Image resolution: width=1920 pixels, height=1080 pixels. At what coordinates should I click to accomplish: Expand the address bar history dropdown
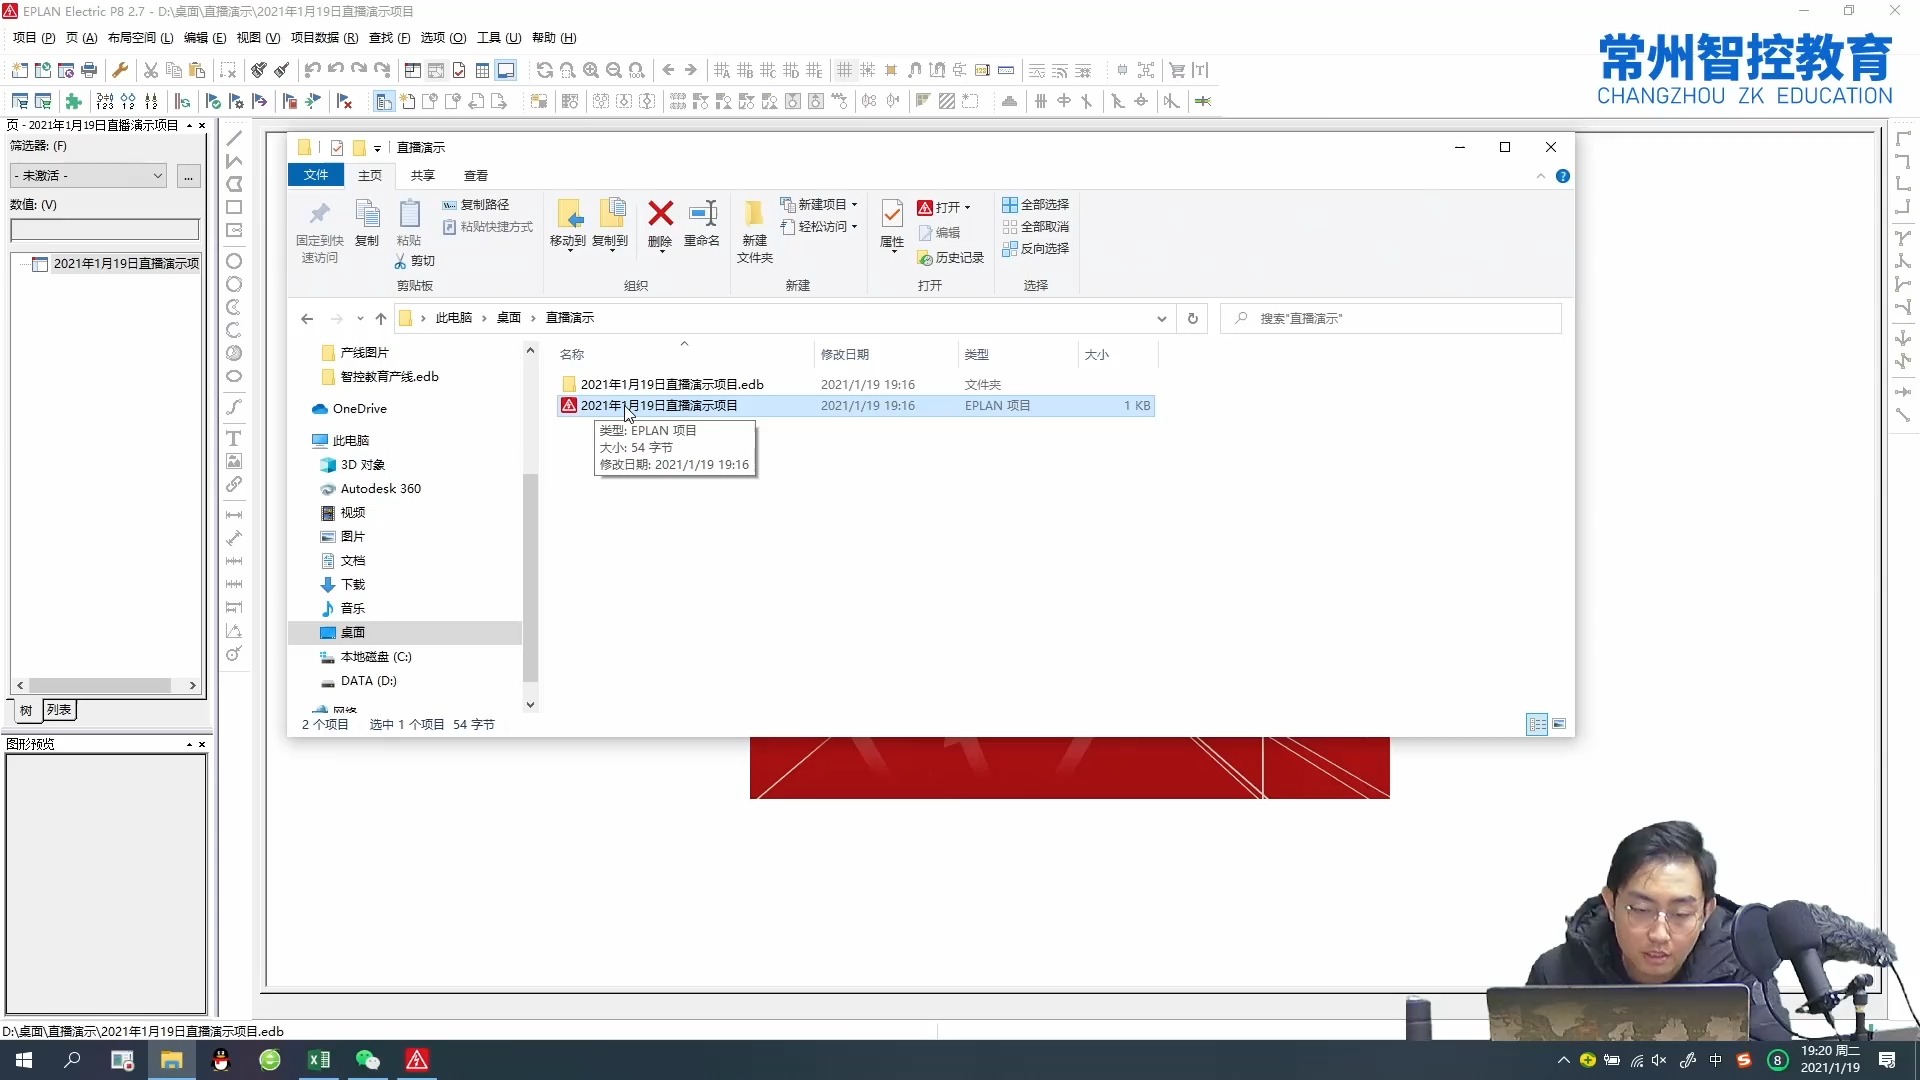click(1161, 319)
